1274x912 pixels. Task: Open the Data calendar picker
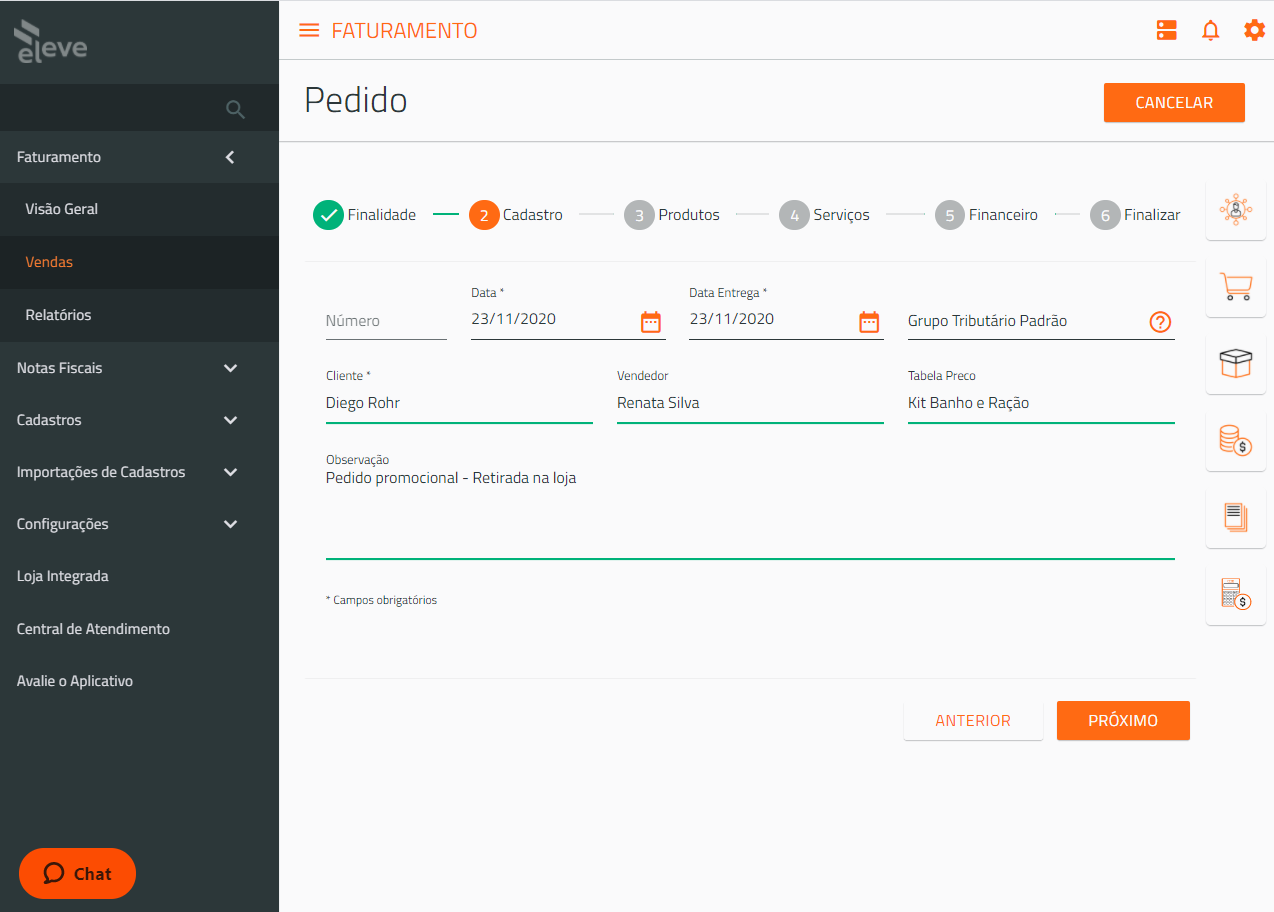(651, 321)
